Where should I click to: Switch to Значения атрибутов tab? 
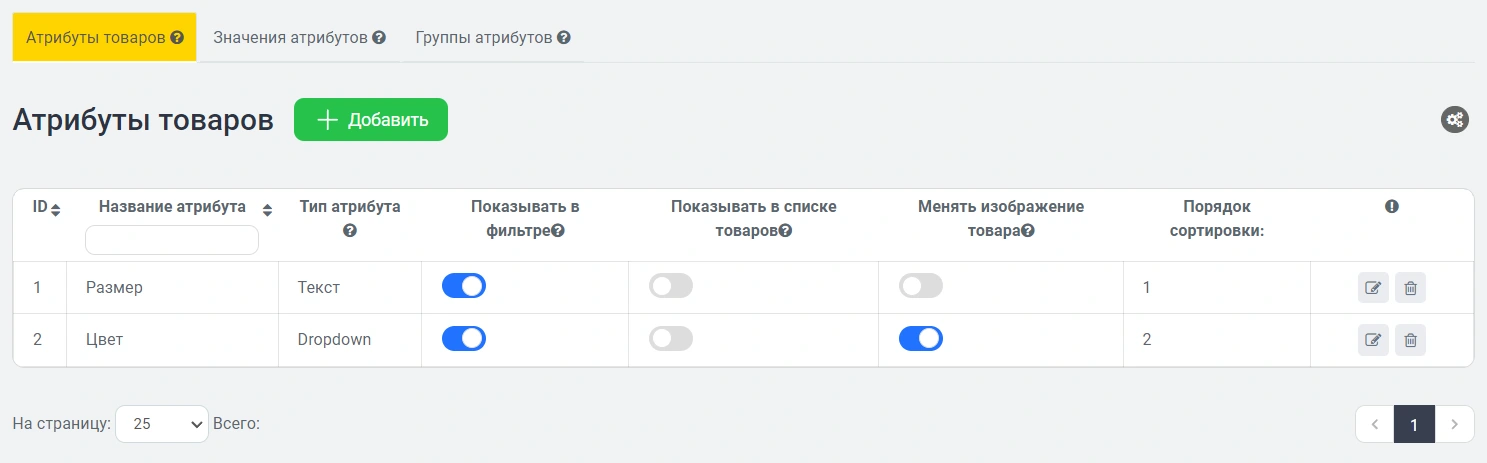point(290,38)
